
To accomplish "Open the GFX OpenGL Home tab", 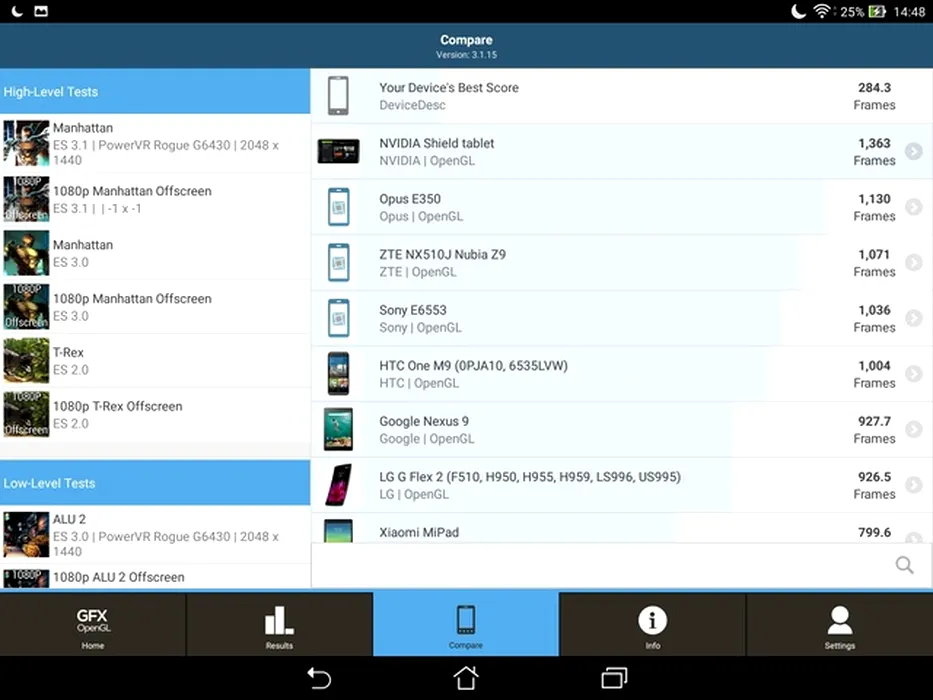I will click(x=93, y=625).
